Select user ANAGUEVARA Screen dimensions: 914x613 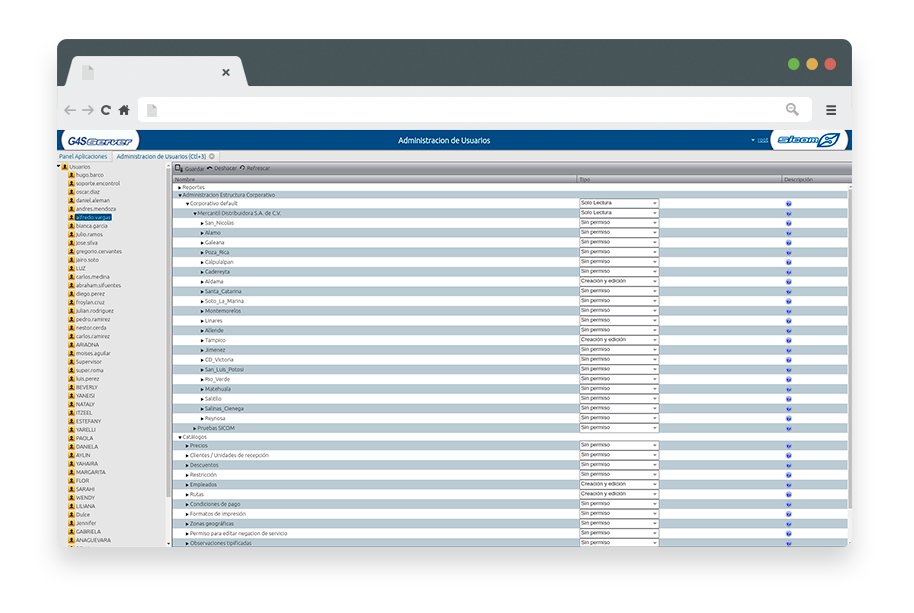coord(93,540)
